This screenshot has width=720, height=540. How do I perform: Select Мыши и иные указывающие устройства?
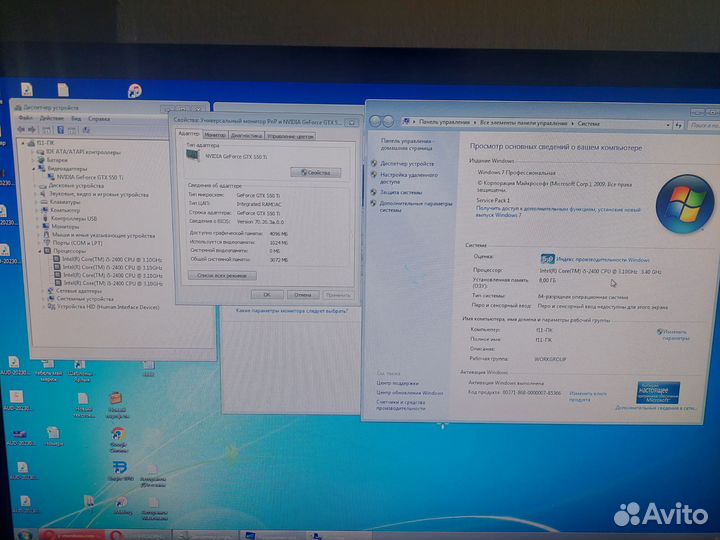[x=103, y=235]
